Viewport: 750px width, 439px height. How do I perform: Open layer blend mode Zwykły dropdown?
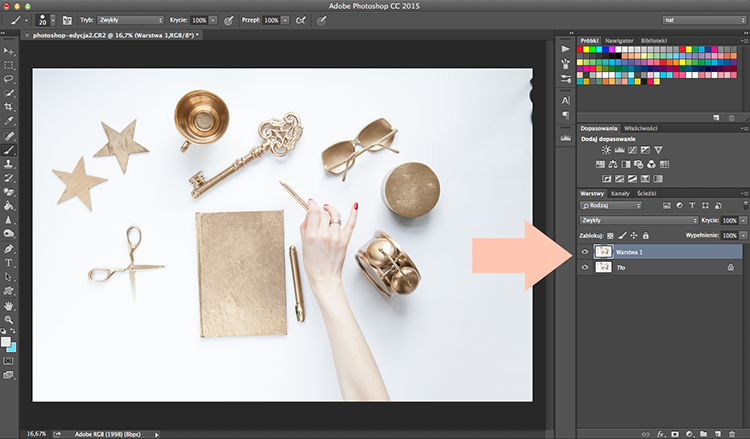639,220
